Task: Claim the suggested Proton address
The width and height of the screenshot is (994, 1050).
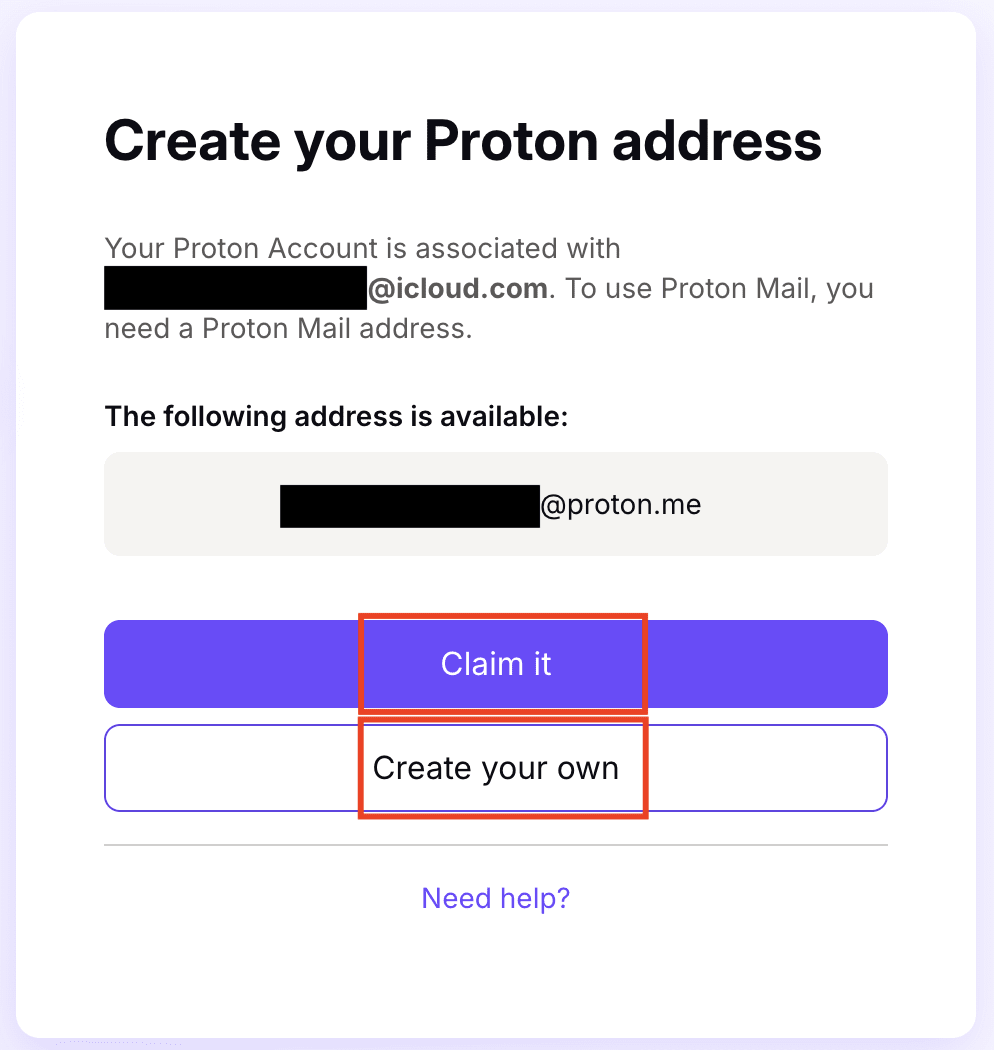Action: click(x=496, y=663)
